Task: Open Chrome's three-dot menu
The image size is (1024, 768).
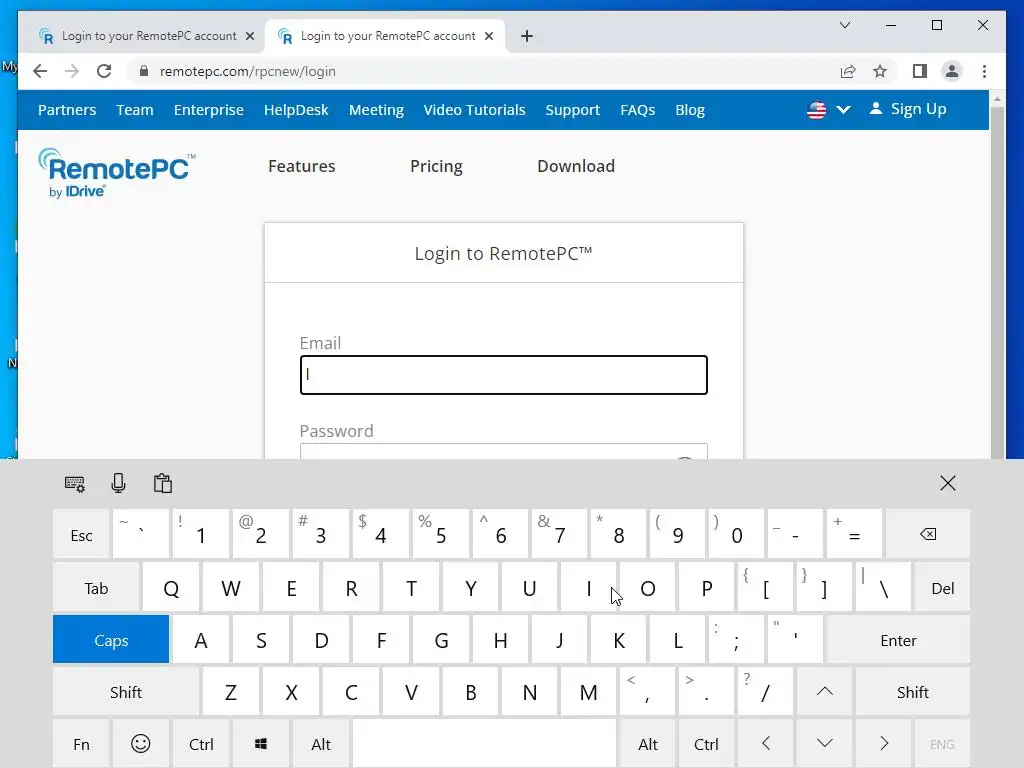Action: [984, 71]
